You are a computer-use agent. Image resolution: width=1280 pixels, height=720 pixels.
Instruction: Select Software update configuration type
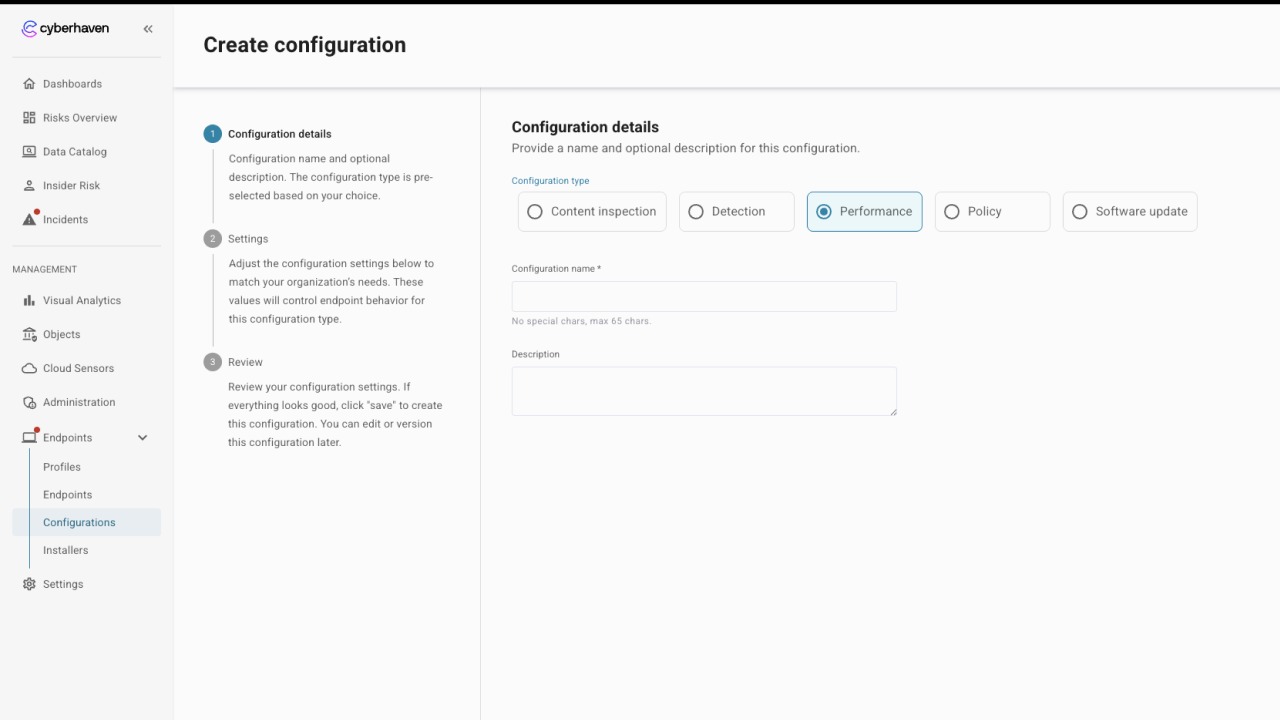(x=1080, y=212)
